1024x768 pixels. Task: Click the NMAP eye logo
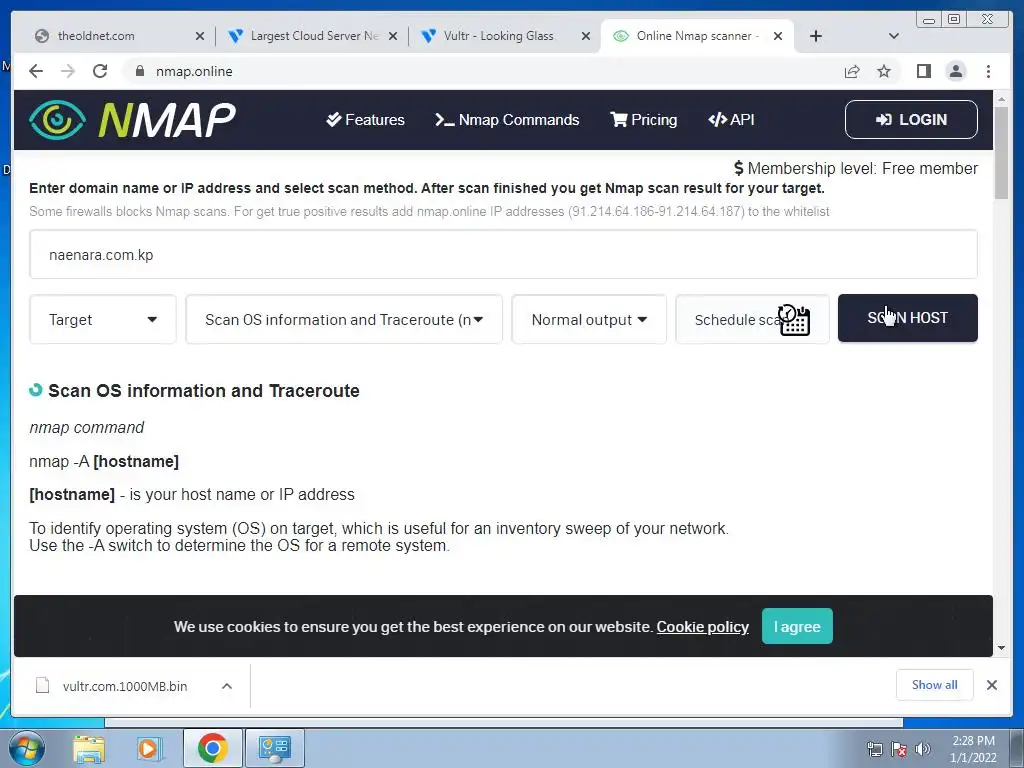pyautogui.click(x=57, y=120)
